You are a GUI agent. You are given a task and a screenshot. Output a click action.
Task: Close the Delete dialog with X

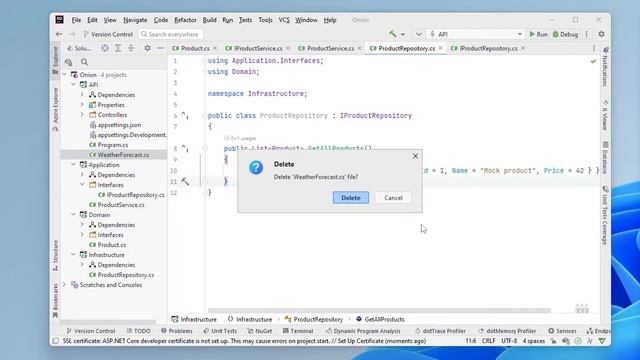(x=415, y=156)
